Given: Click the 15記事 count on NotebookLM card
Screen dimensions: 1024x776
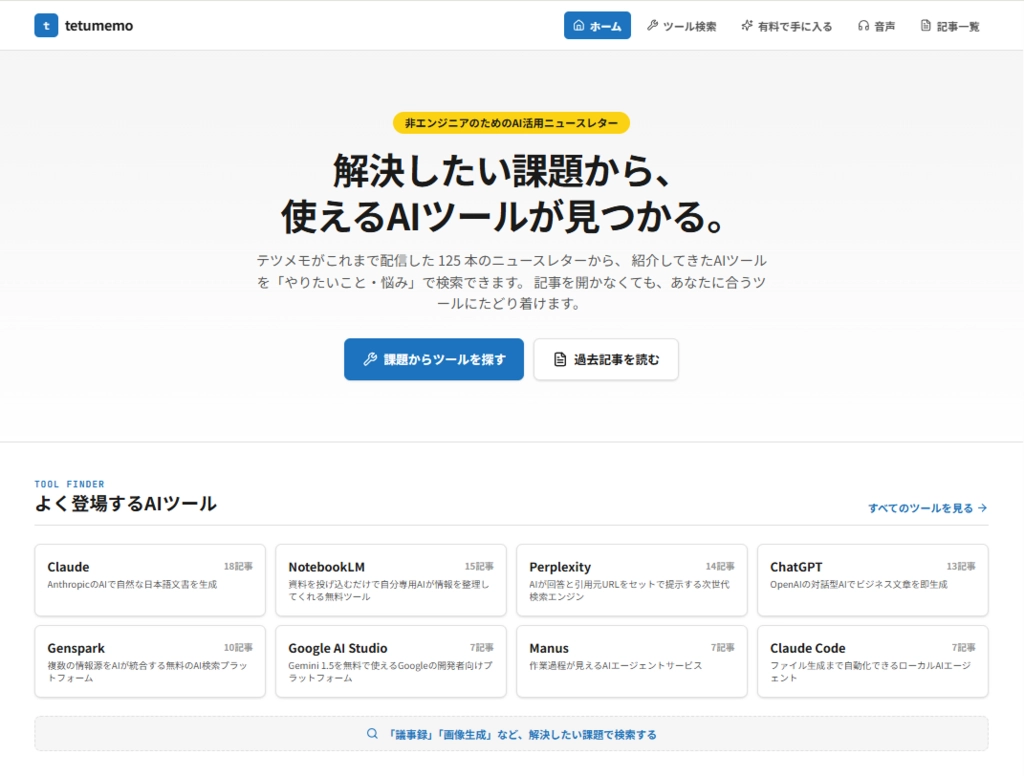Looking at the screenshot, I should (x=479, y=566).
